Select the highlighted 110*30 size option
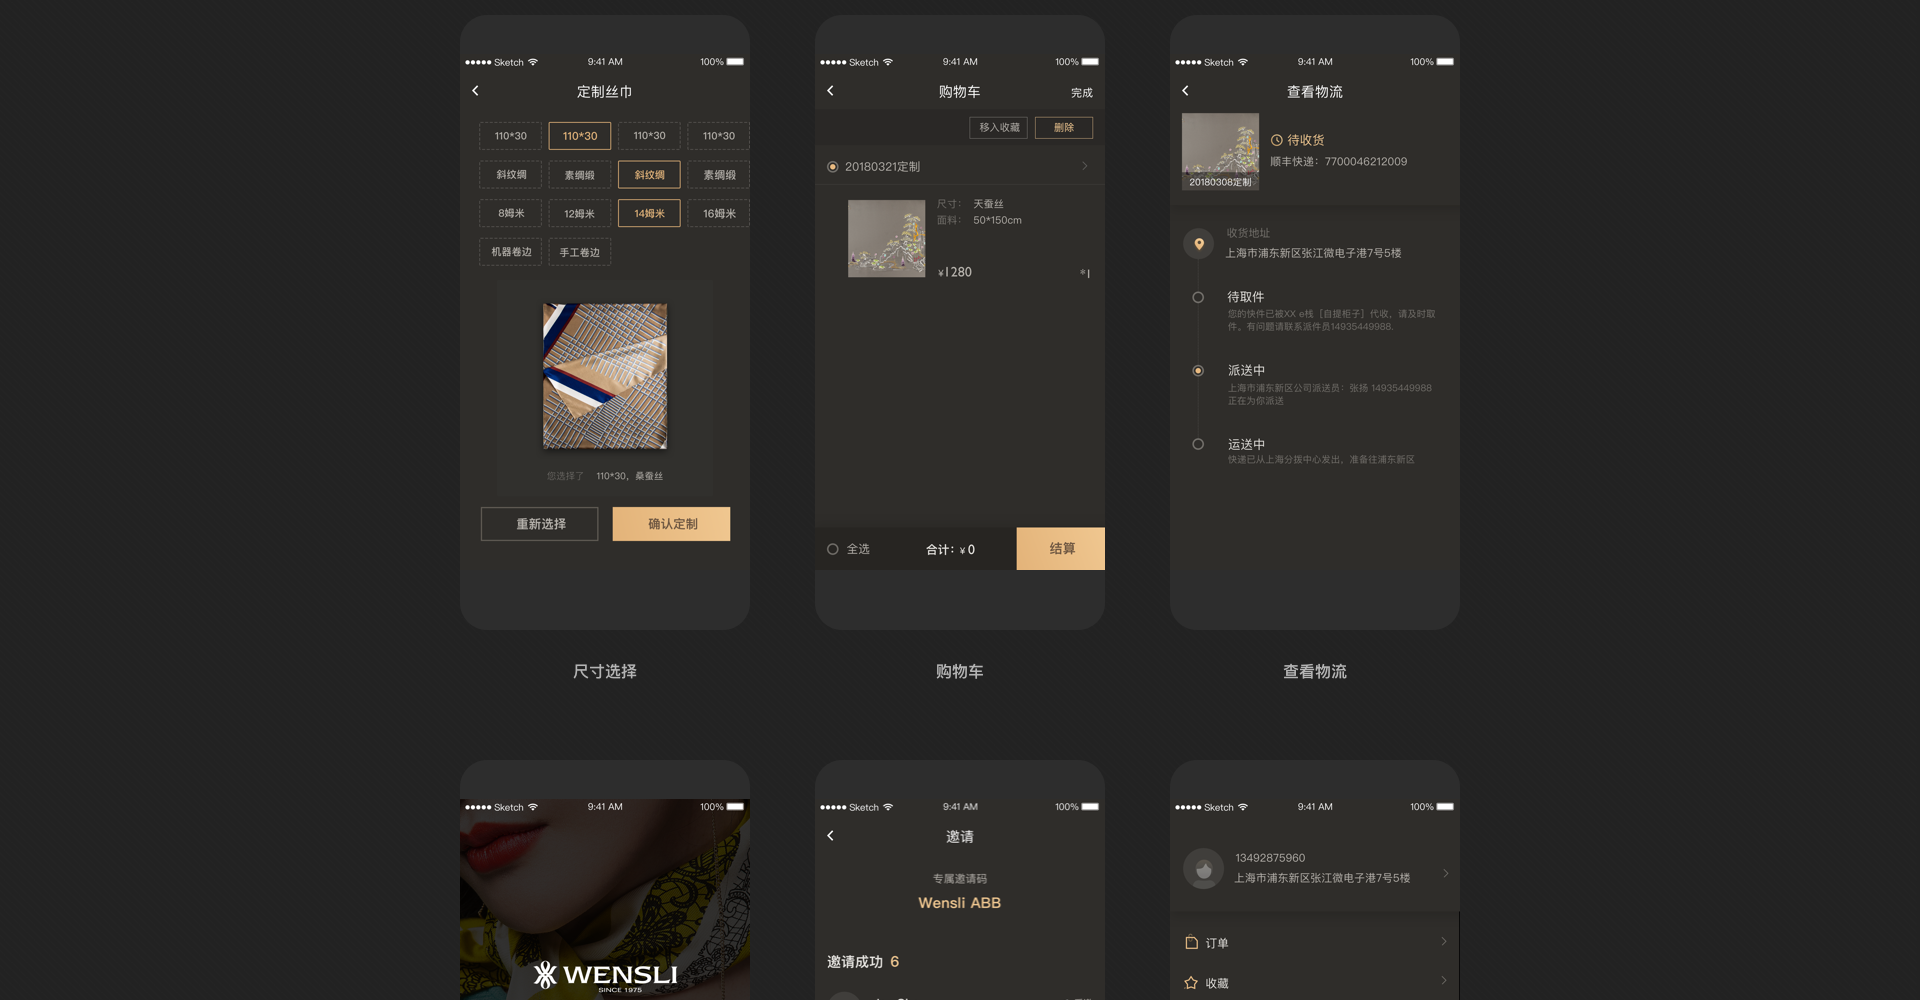This screenshot has height=1000, width=1920. click(580, 136)
